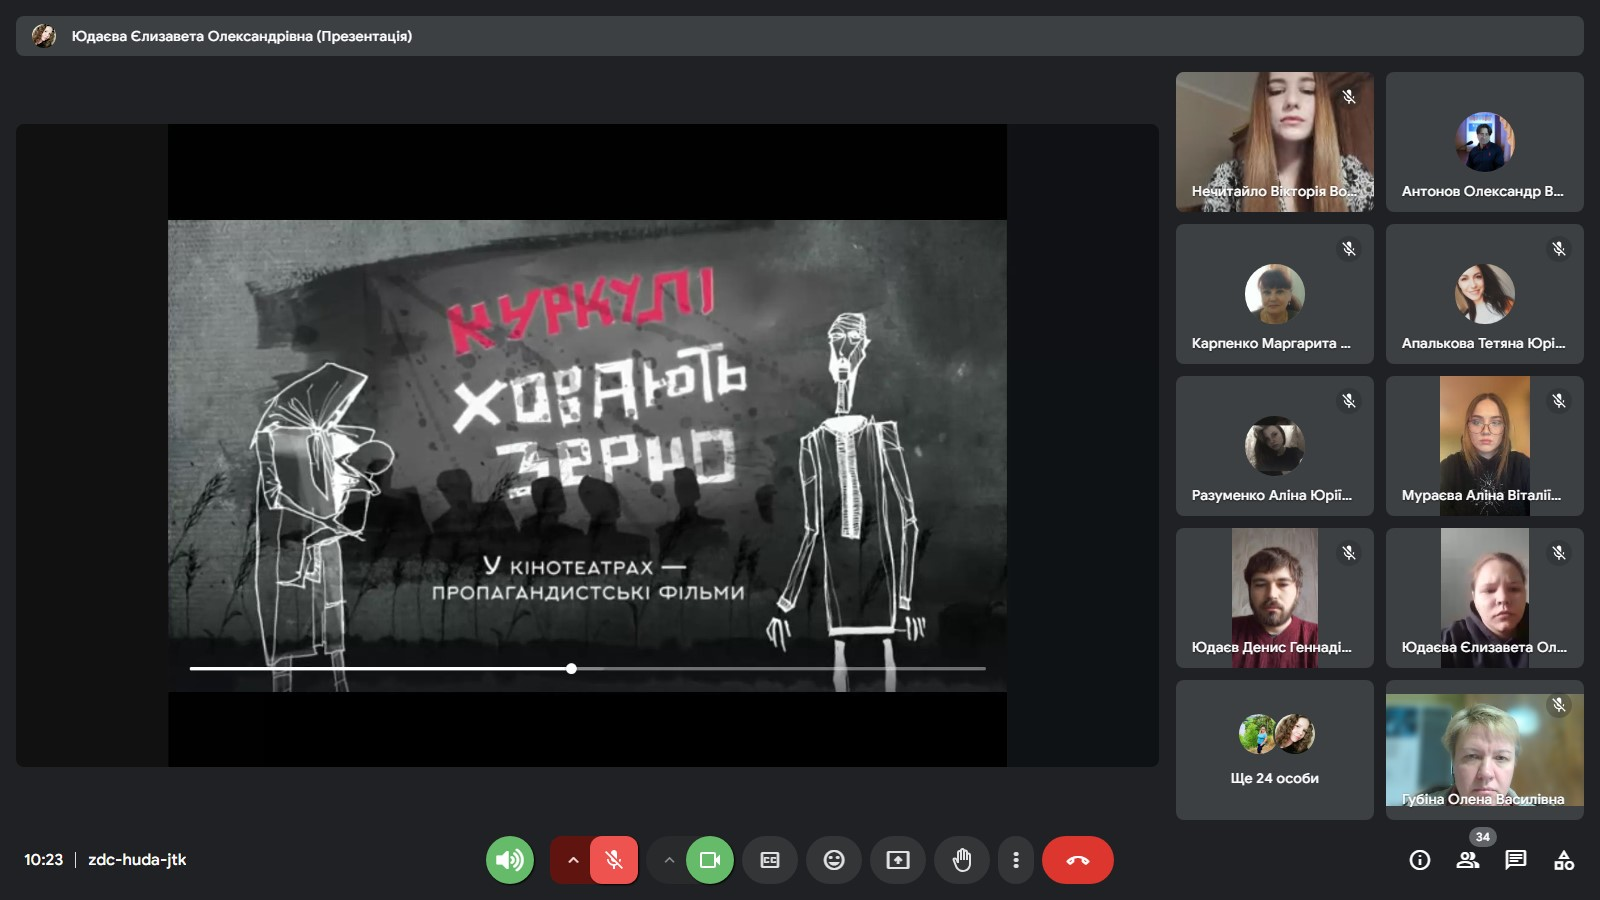Screen dimensions: 1600x900
Task: Expand camera video settings chevron
Action: [x=669, y=860]
